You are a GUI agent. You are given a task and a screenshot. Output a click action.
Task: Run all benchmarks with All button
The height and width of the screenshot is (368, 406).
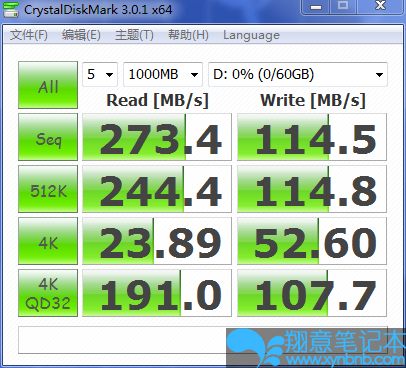[48, 85]
